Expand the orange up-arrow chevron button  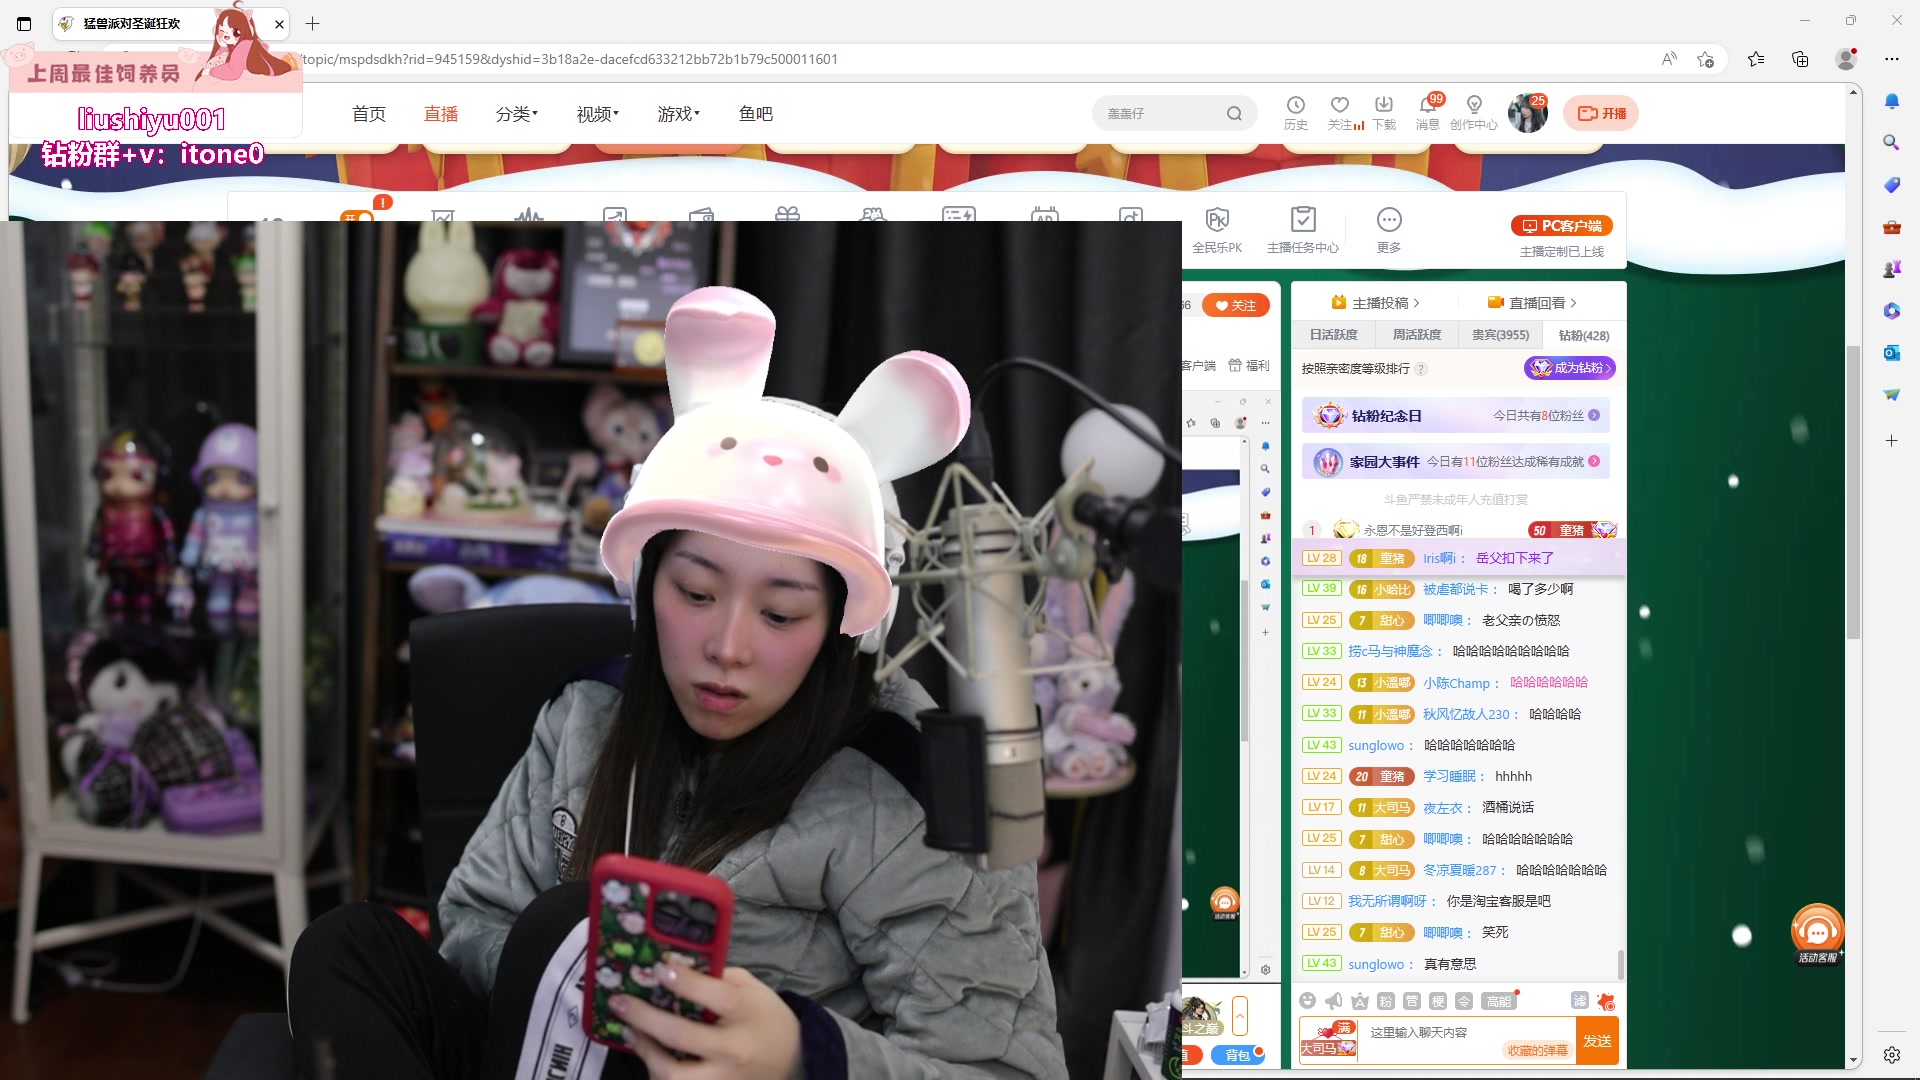(x=1240, y=1017)
